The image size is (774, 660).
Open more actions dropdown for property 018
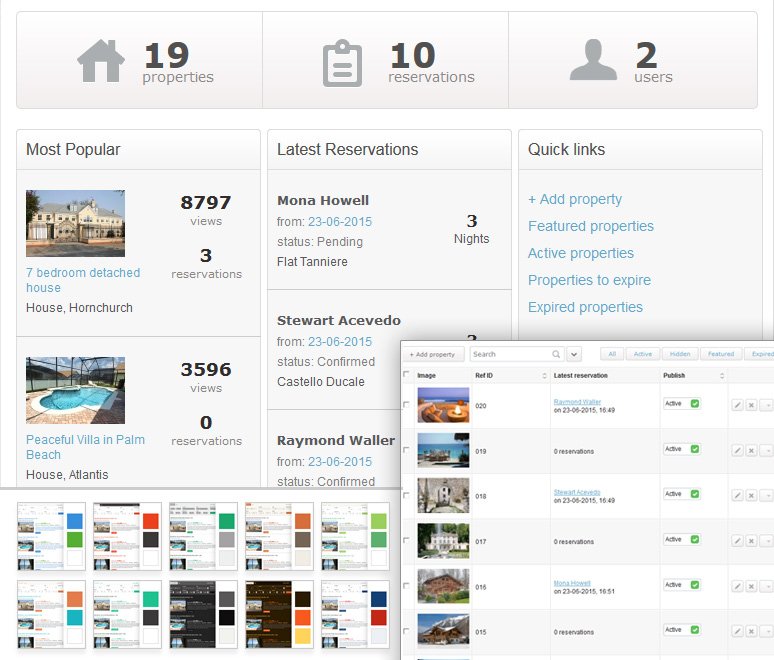click(766, 496)
